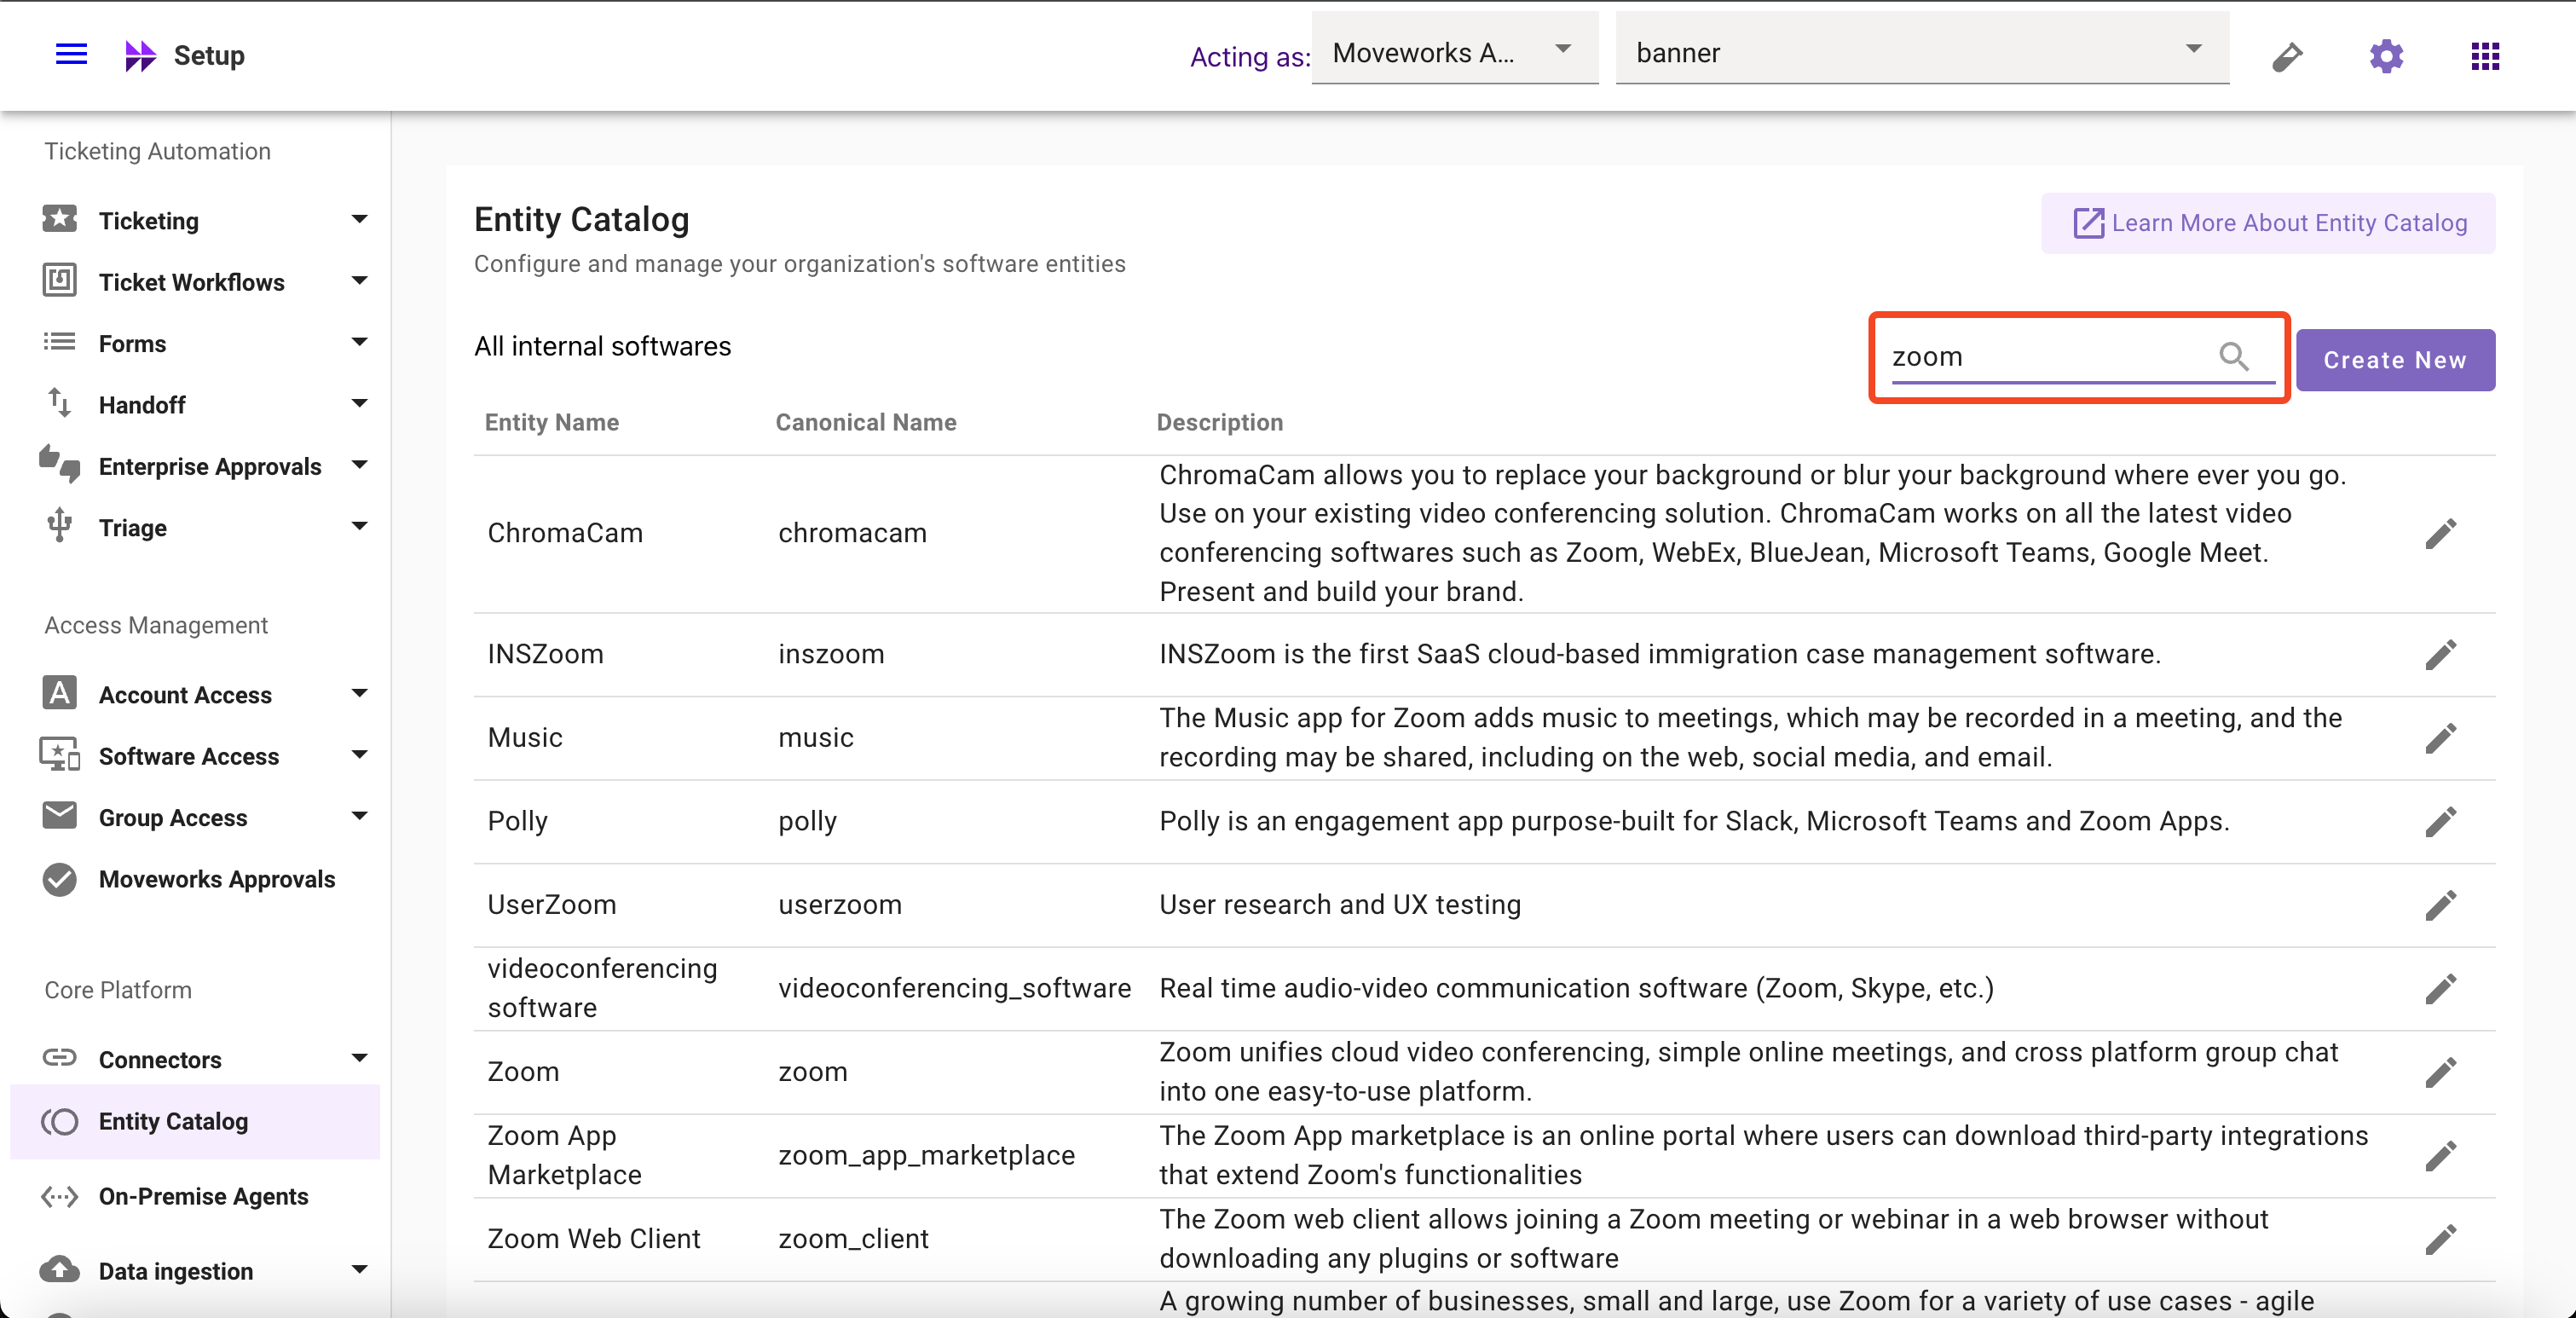This screenshot has height=1318, width=2576.
Task: Click the Moveworks logo icon
Action: [140, 55]
